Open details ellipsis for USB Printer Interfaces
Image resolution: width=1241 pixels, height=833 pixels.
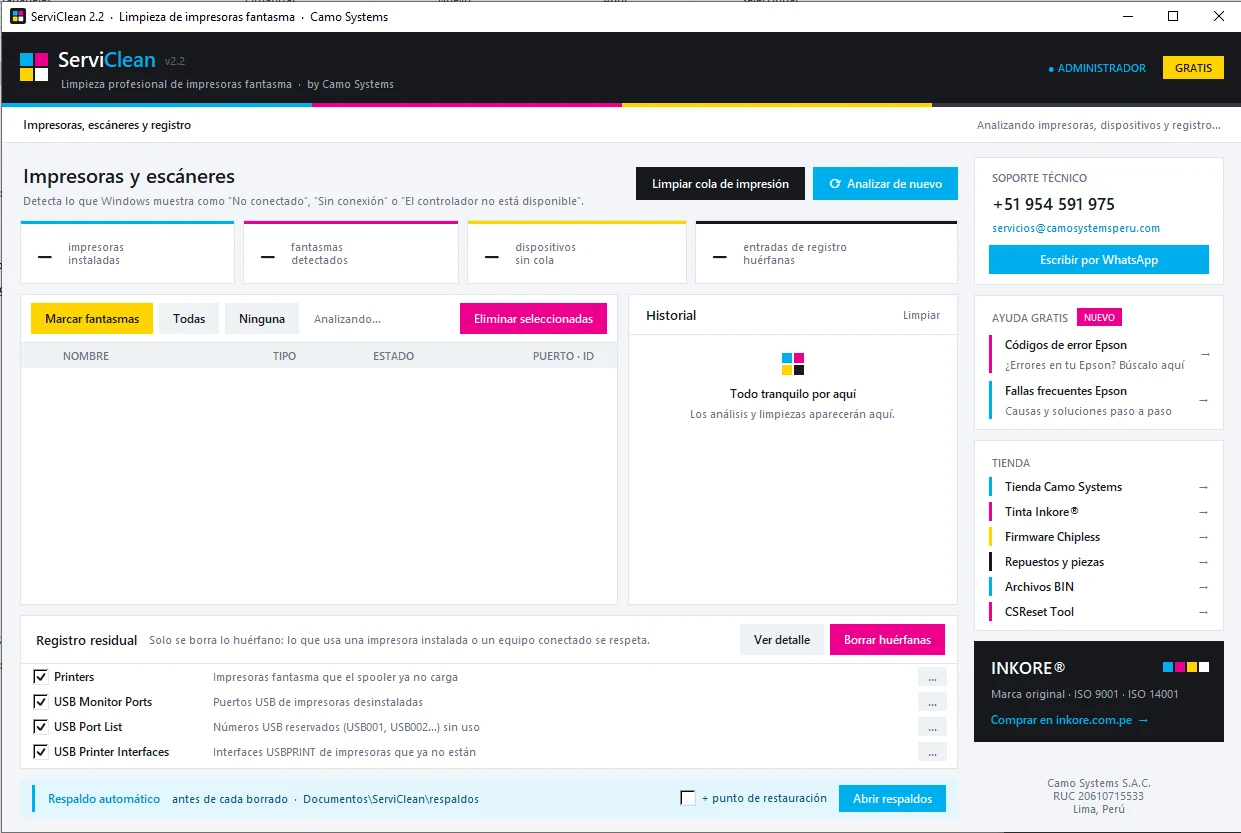pos(932,752)
